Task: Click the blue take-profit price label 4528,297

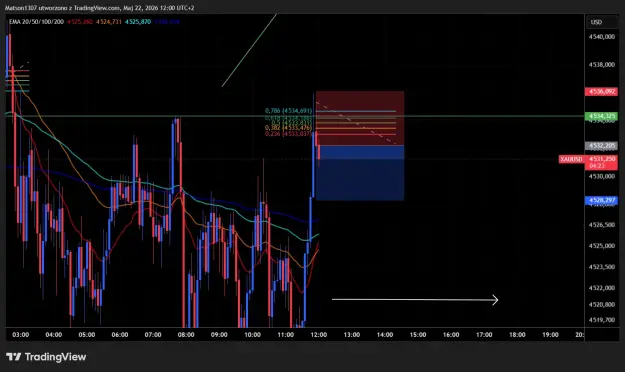Action: click(601, 200)
